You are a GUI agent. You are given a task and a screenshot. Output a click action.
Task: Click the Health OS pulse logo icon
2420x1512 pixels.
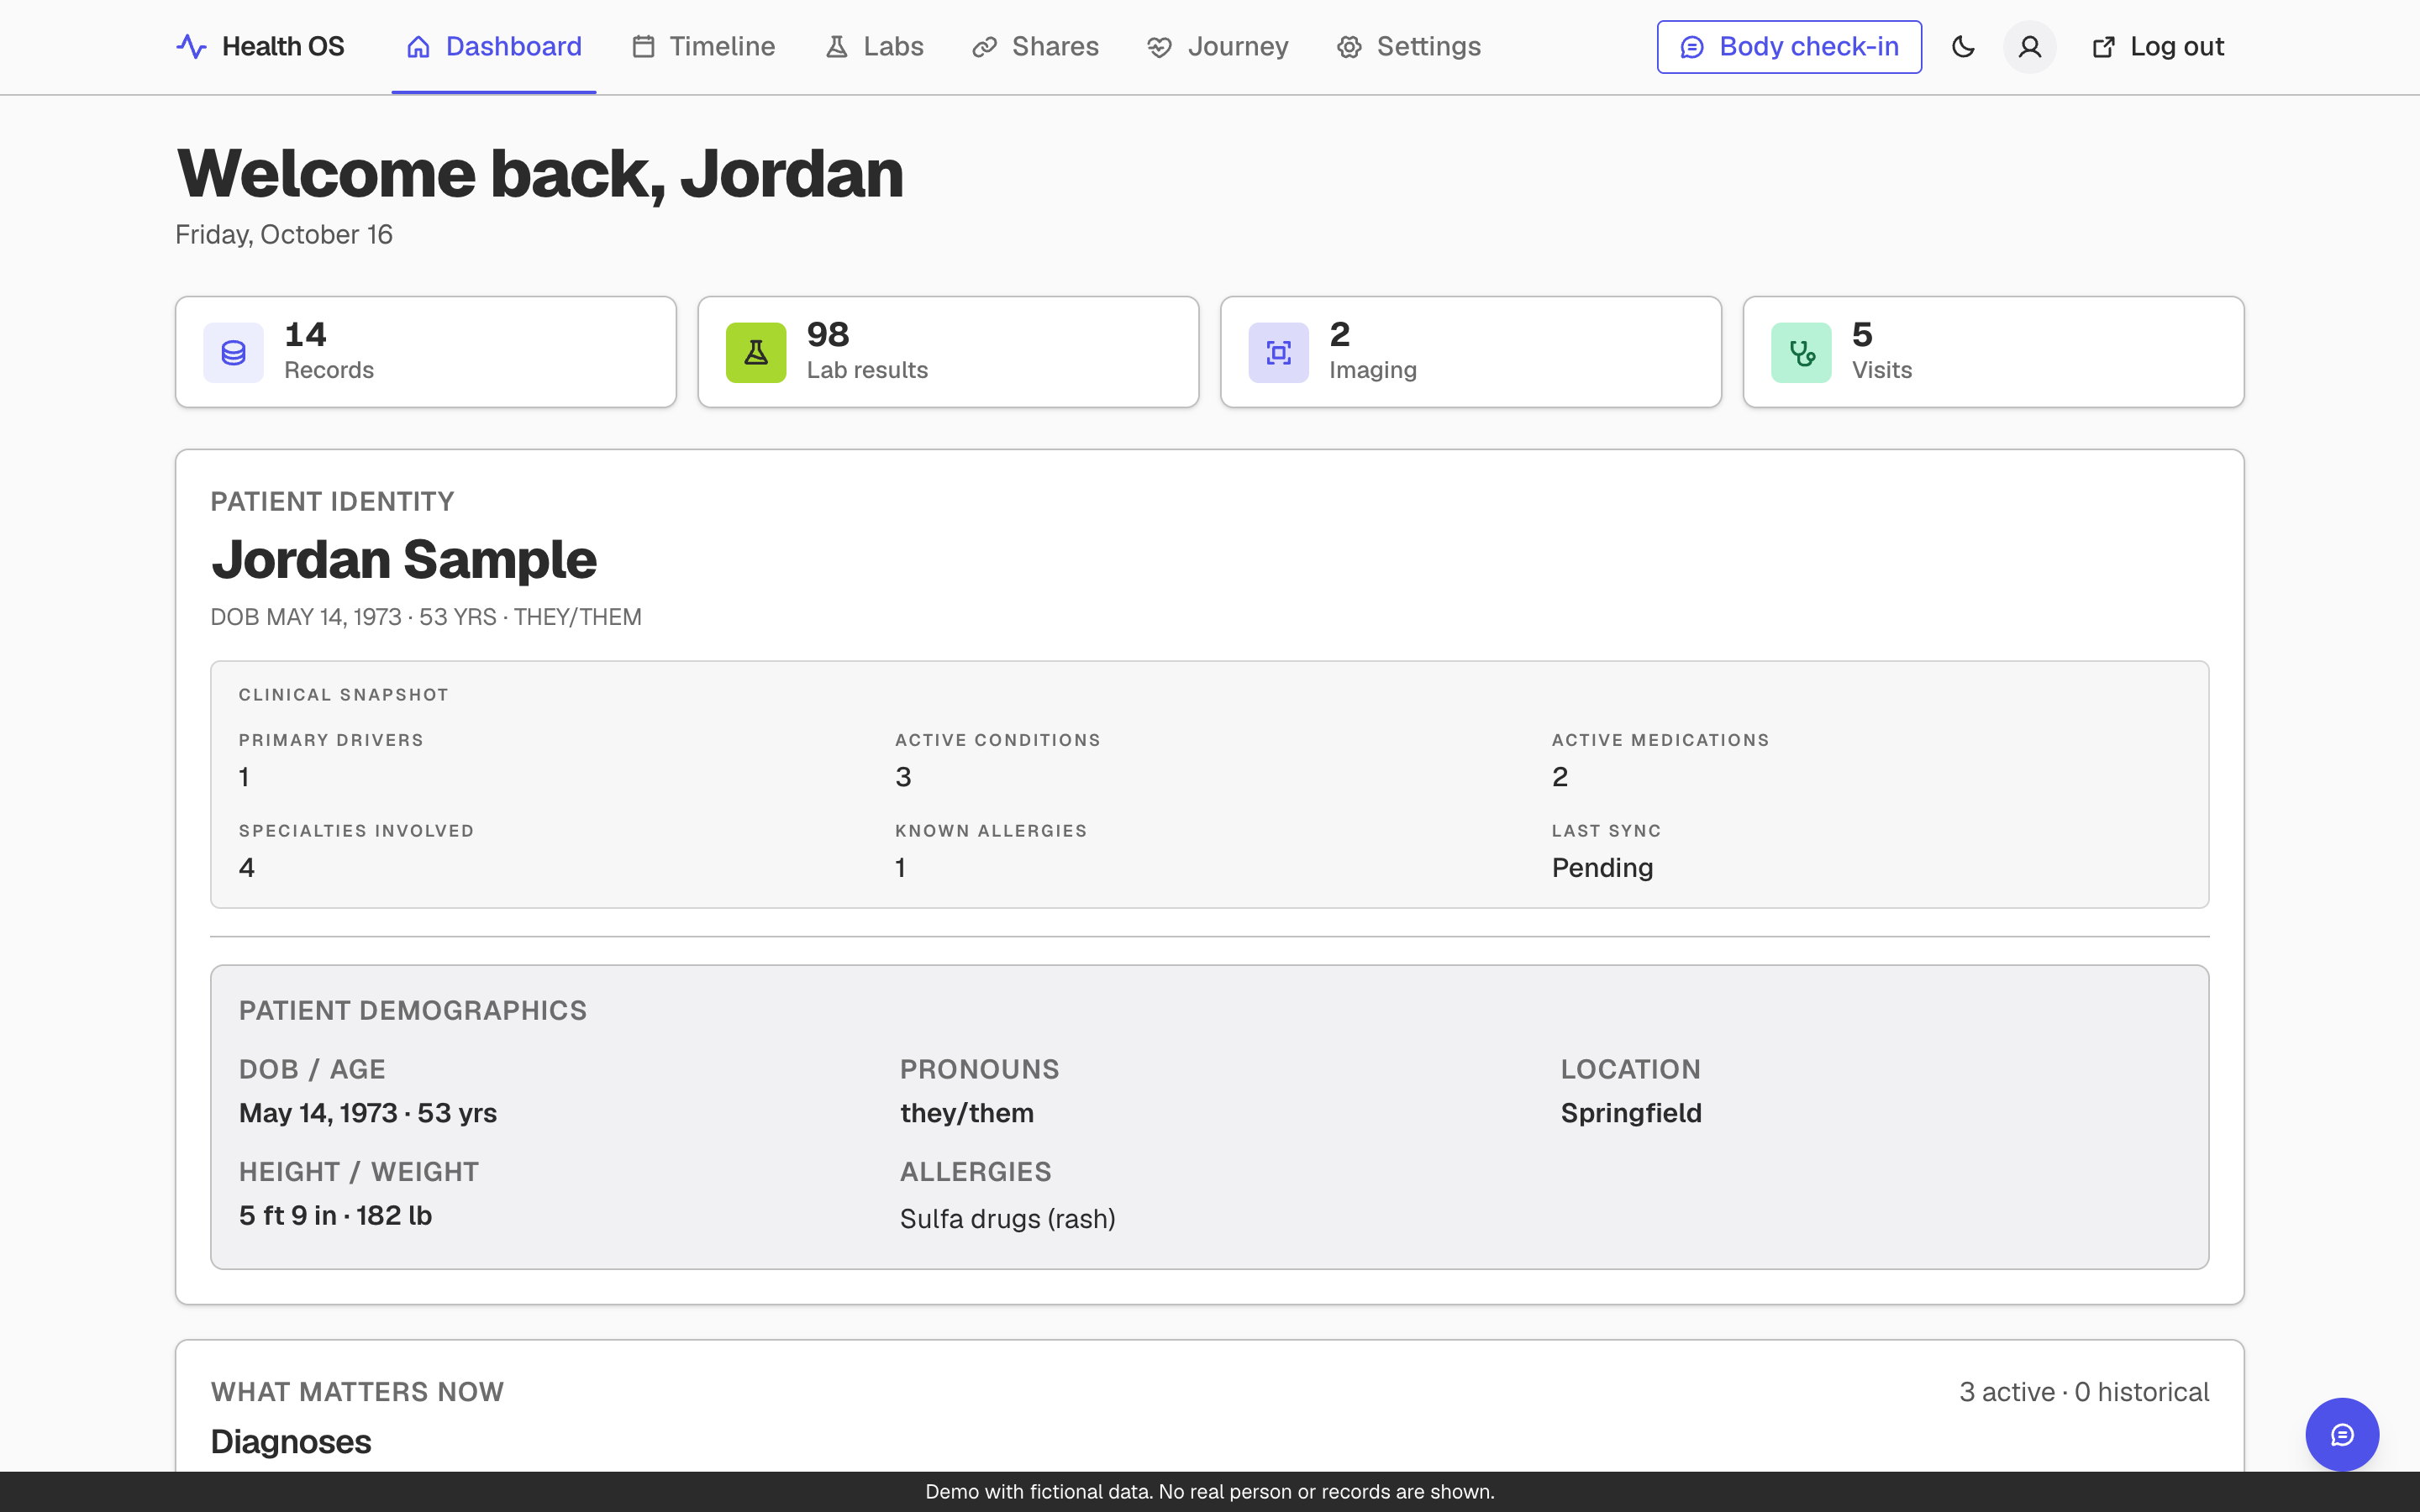pyautogui.click(x=191, y=47)
